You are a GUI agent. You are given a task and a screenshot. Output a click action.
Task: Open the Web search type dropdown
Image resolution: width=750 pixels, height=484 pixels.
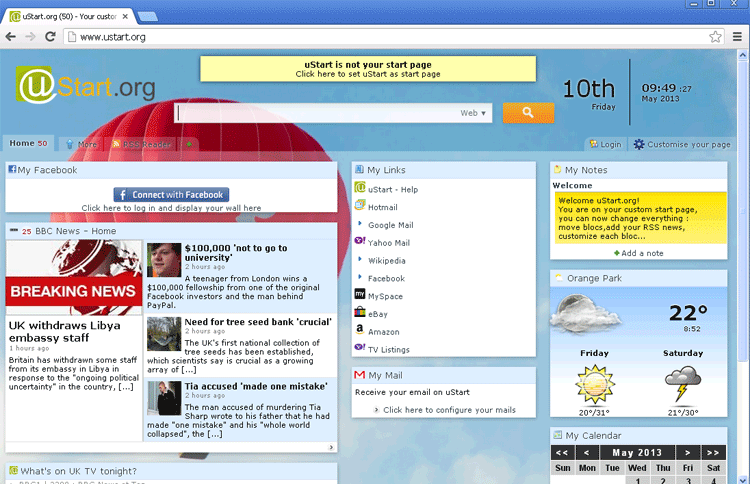473,113
